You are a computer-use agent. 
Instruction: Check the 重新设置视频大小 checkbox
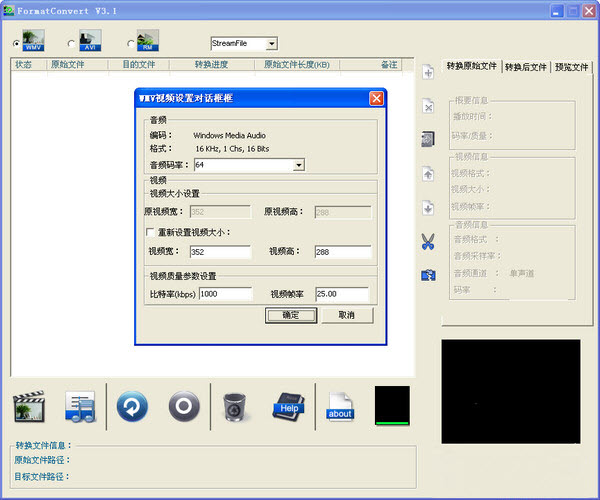[x=150, y=232]
